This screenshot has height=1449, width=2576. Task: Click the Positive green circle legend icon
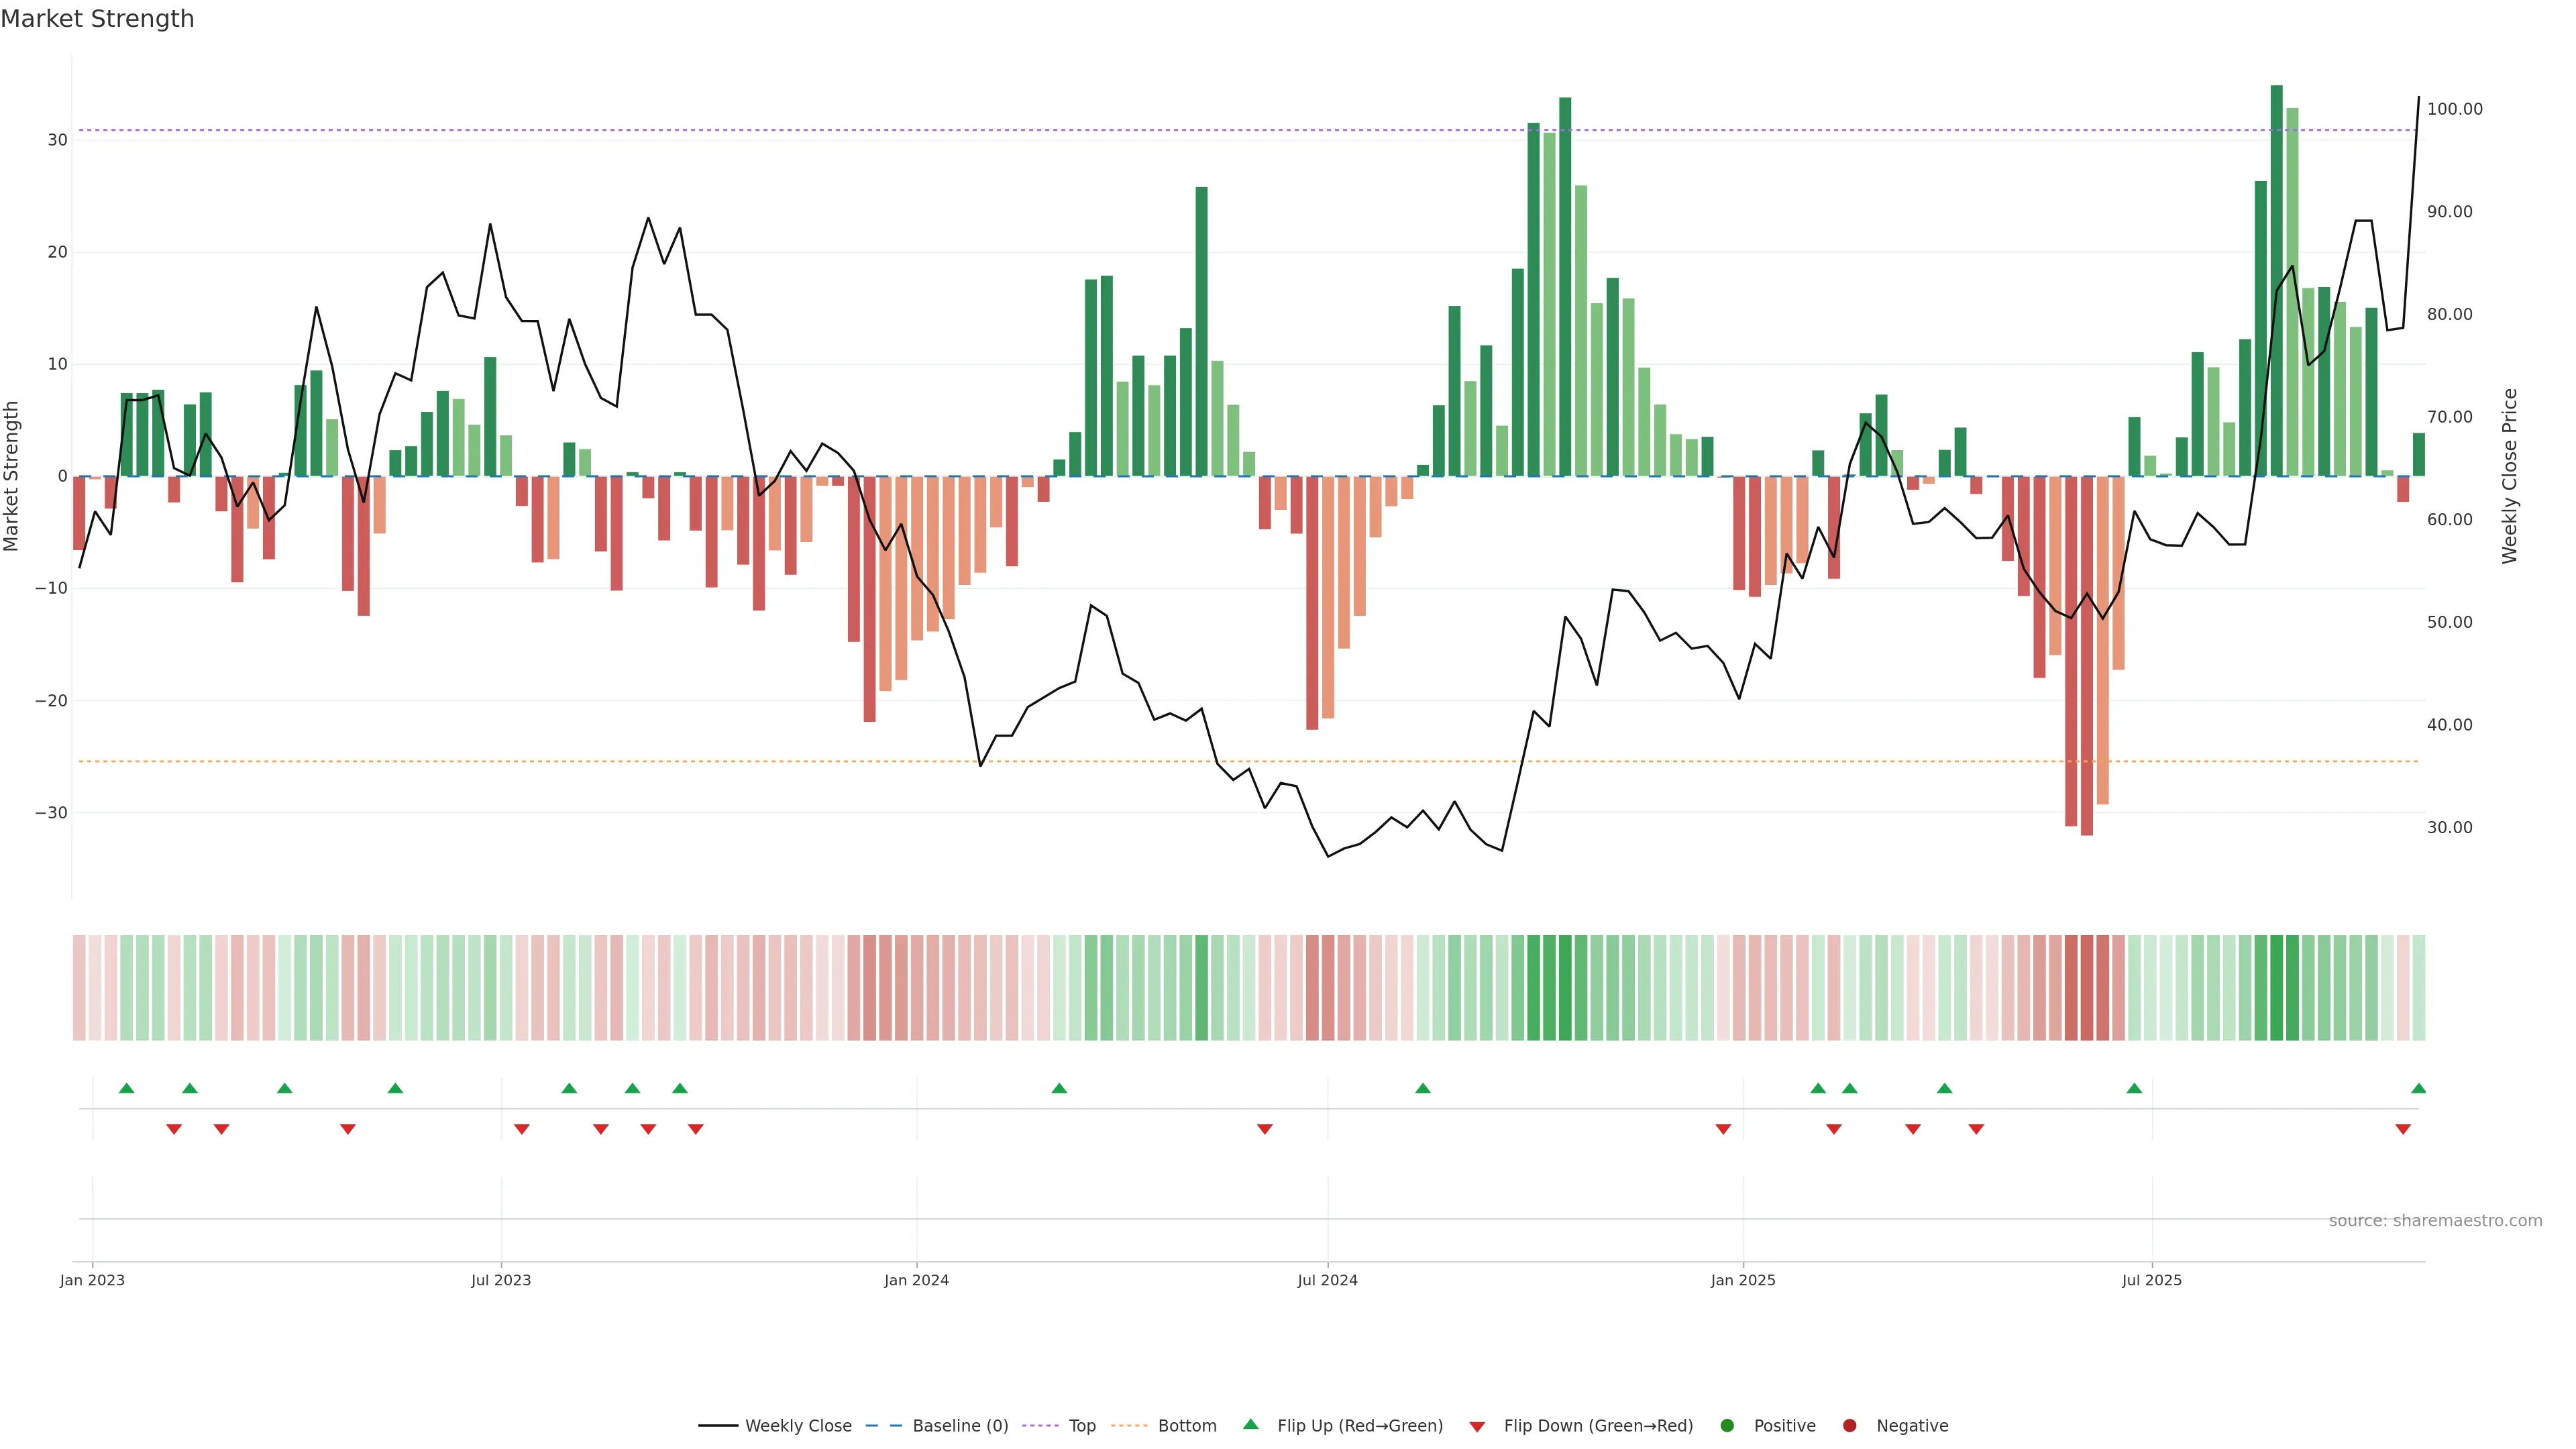click(x=1727, y=1426)
